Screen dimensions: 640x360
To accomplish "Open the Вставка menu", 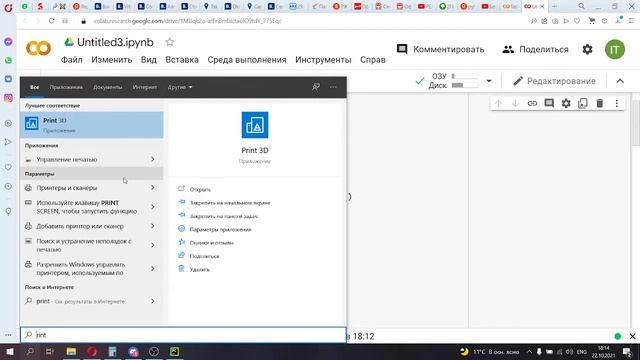I will tap(182, 60).
